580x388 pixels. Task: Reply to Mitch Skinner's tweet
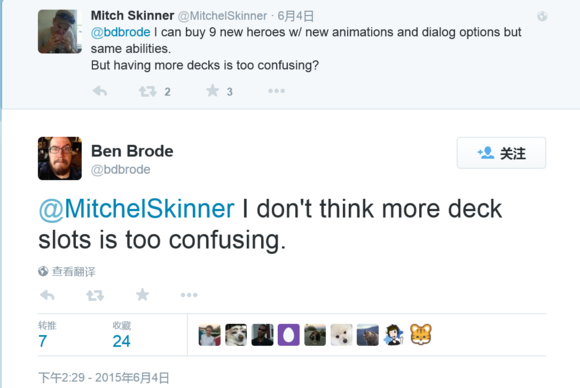(x=100, y=91)
